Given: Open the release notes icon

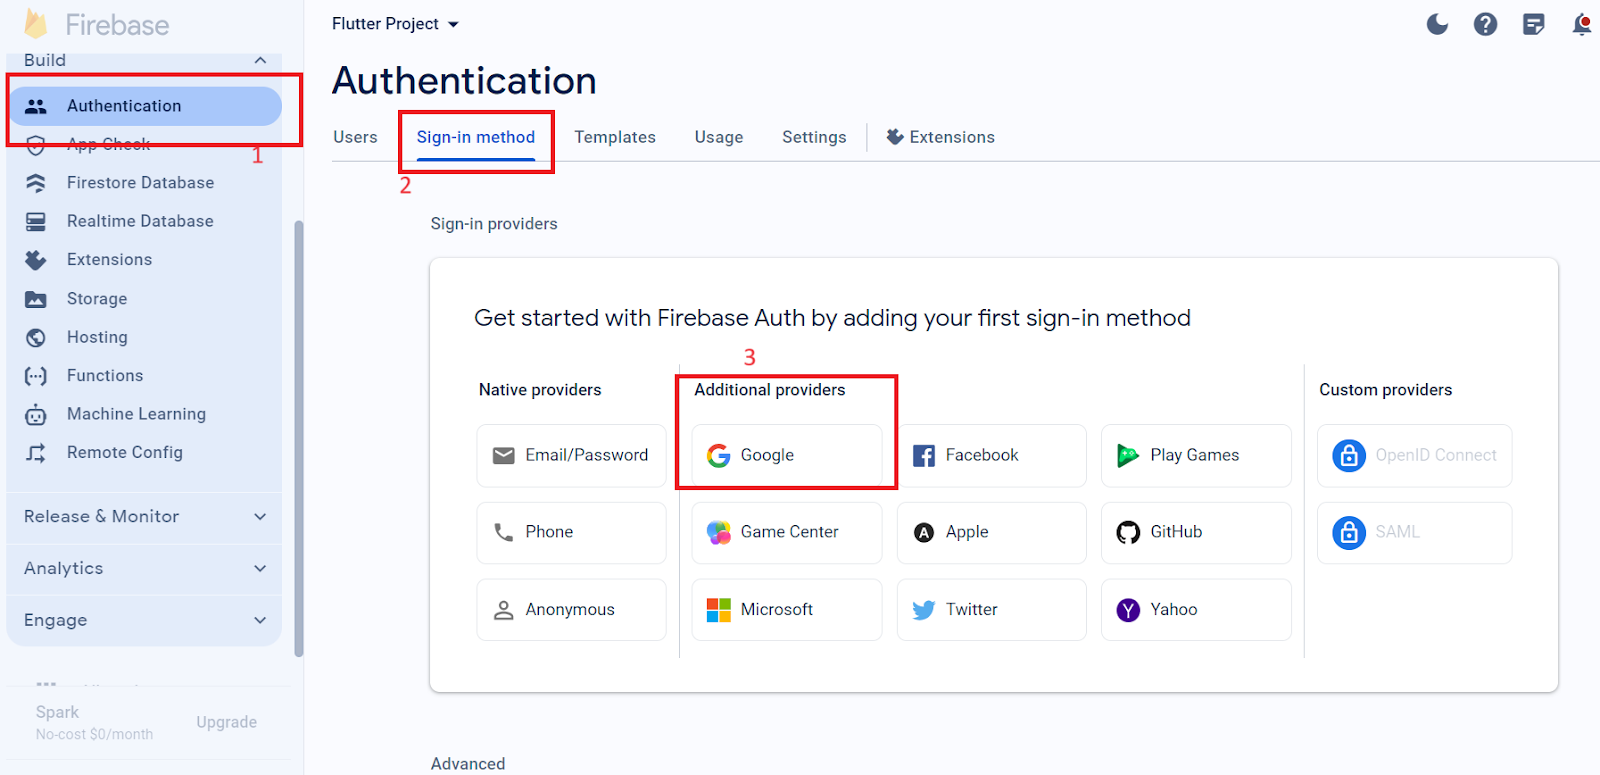Looking at the screenshot, I should pos(1533,24).
